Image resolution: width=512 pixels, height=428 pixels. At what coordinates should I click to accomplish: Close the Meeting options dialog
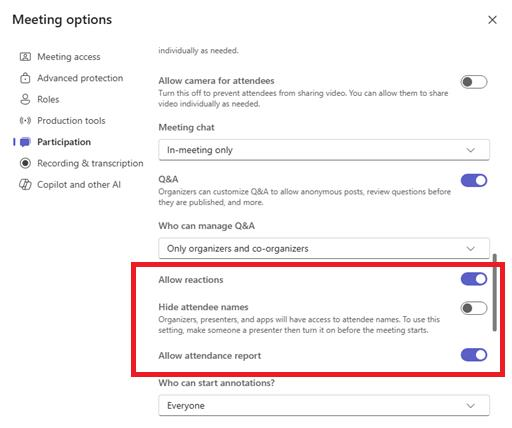(x=492, y=20)
